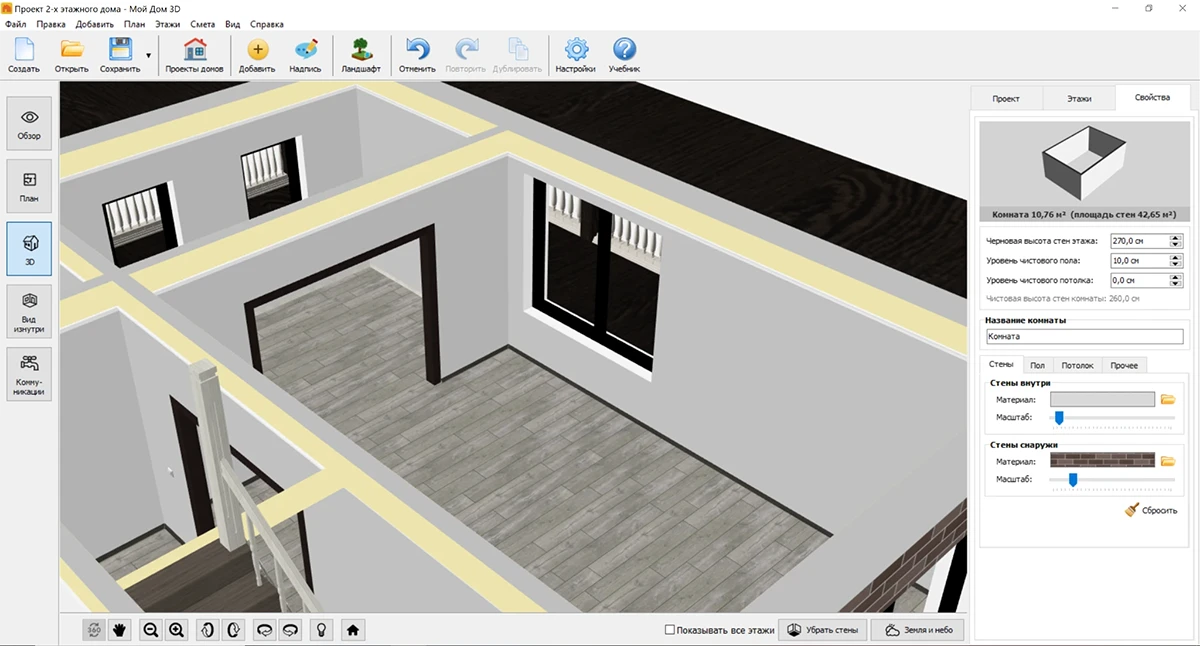1200x646 pixels.
Task: Switch to the План view mode
Action: point(29,186)
